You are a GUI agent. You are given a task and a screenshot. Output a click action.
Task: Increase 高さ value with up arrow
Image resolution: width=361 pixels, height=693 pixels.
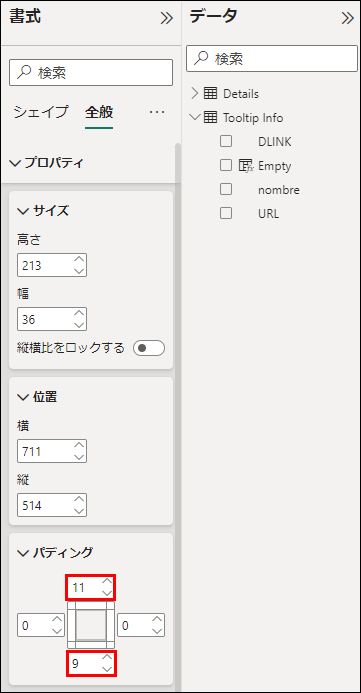[79, 259]
